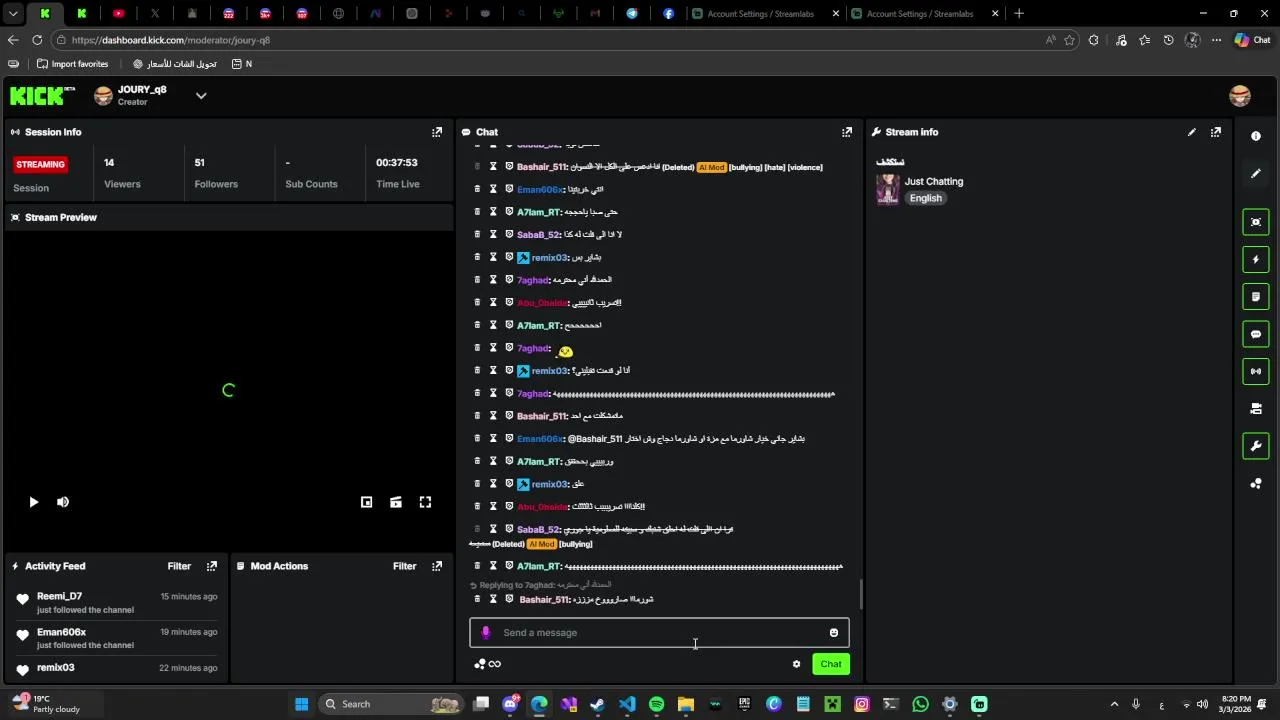The height and width of the screenshot is (720, 1280).
Task: Toggle the speech bubble chat panel in sidebar
Action: (x=1256, y=334)
